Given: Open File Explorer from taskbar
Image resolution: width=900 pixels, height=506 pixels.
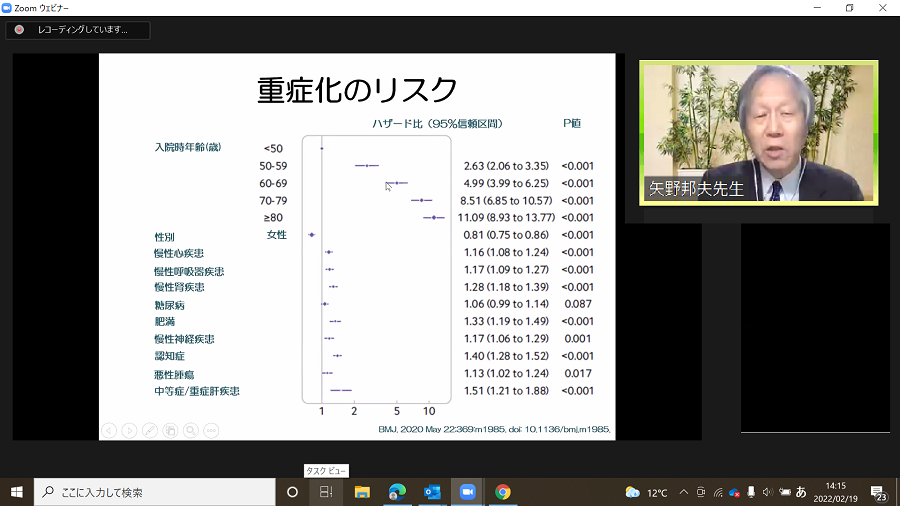Looking at the screenshot, I should [362, 492].
